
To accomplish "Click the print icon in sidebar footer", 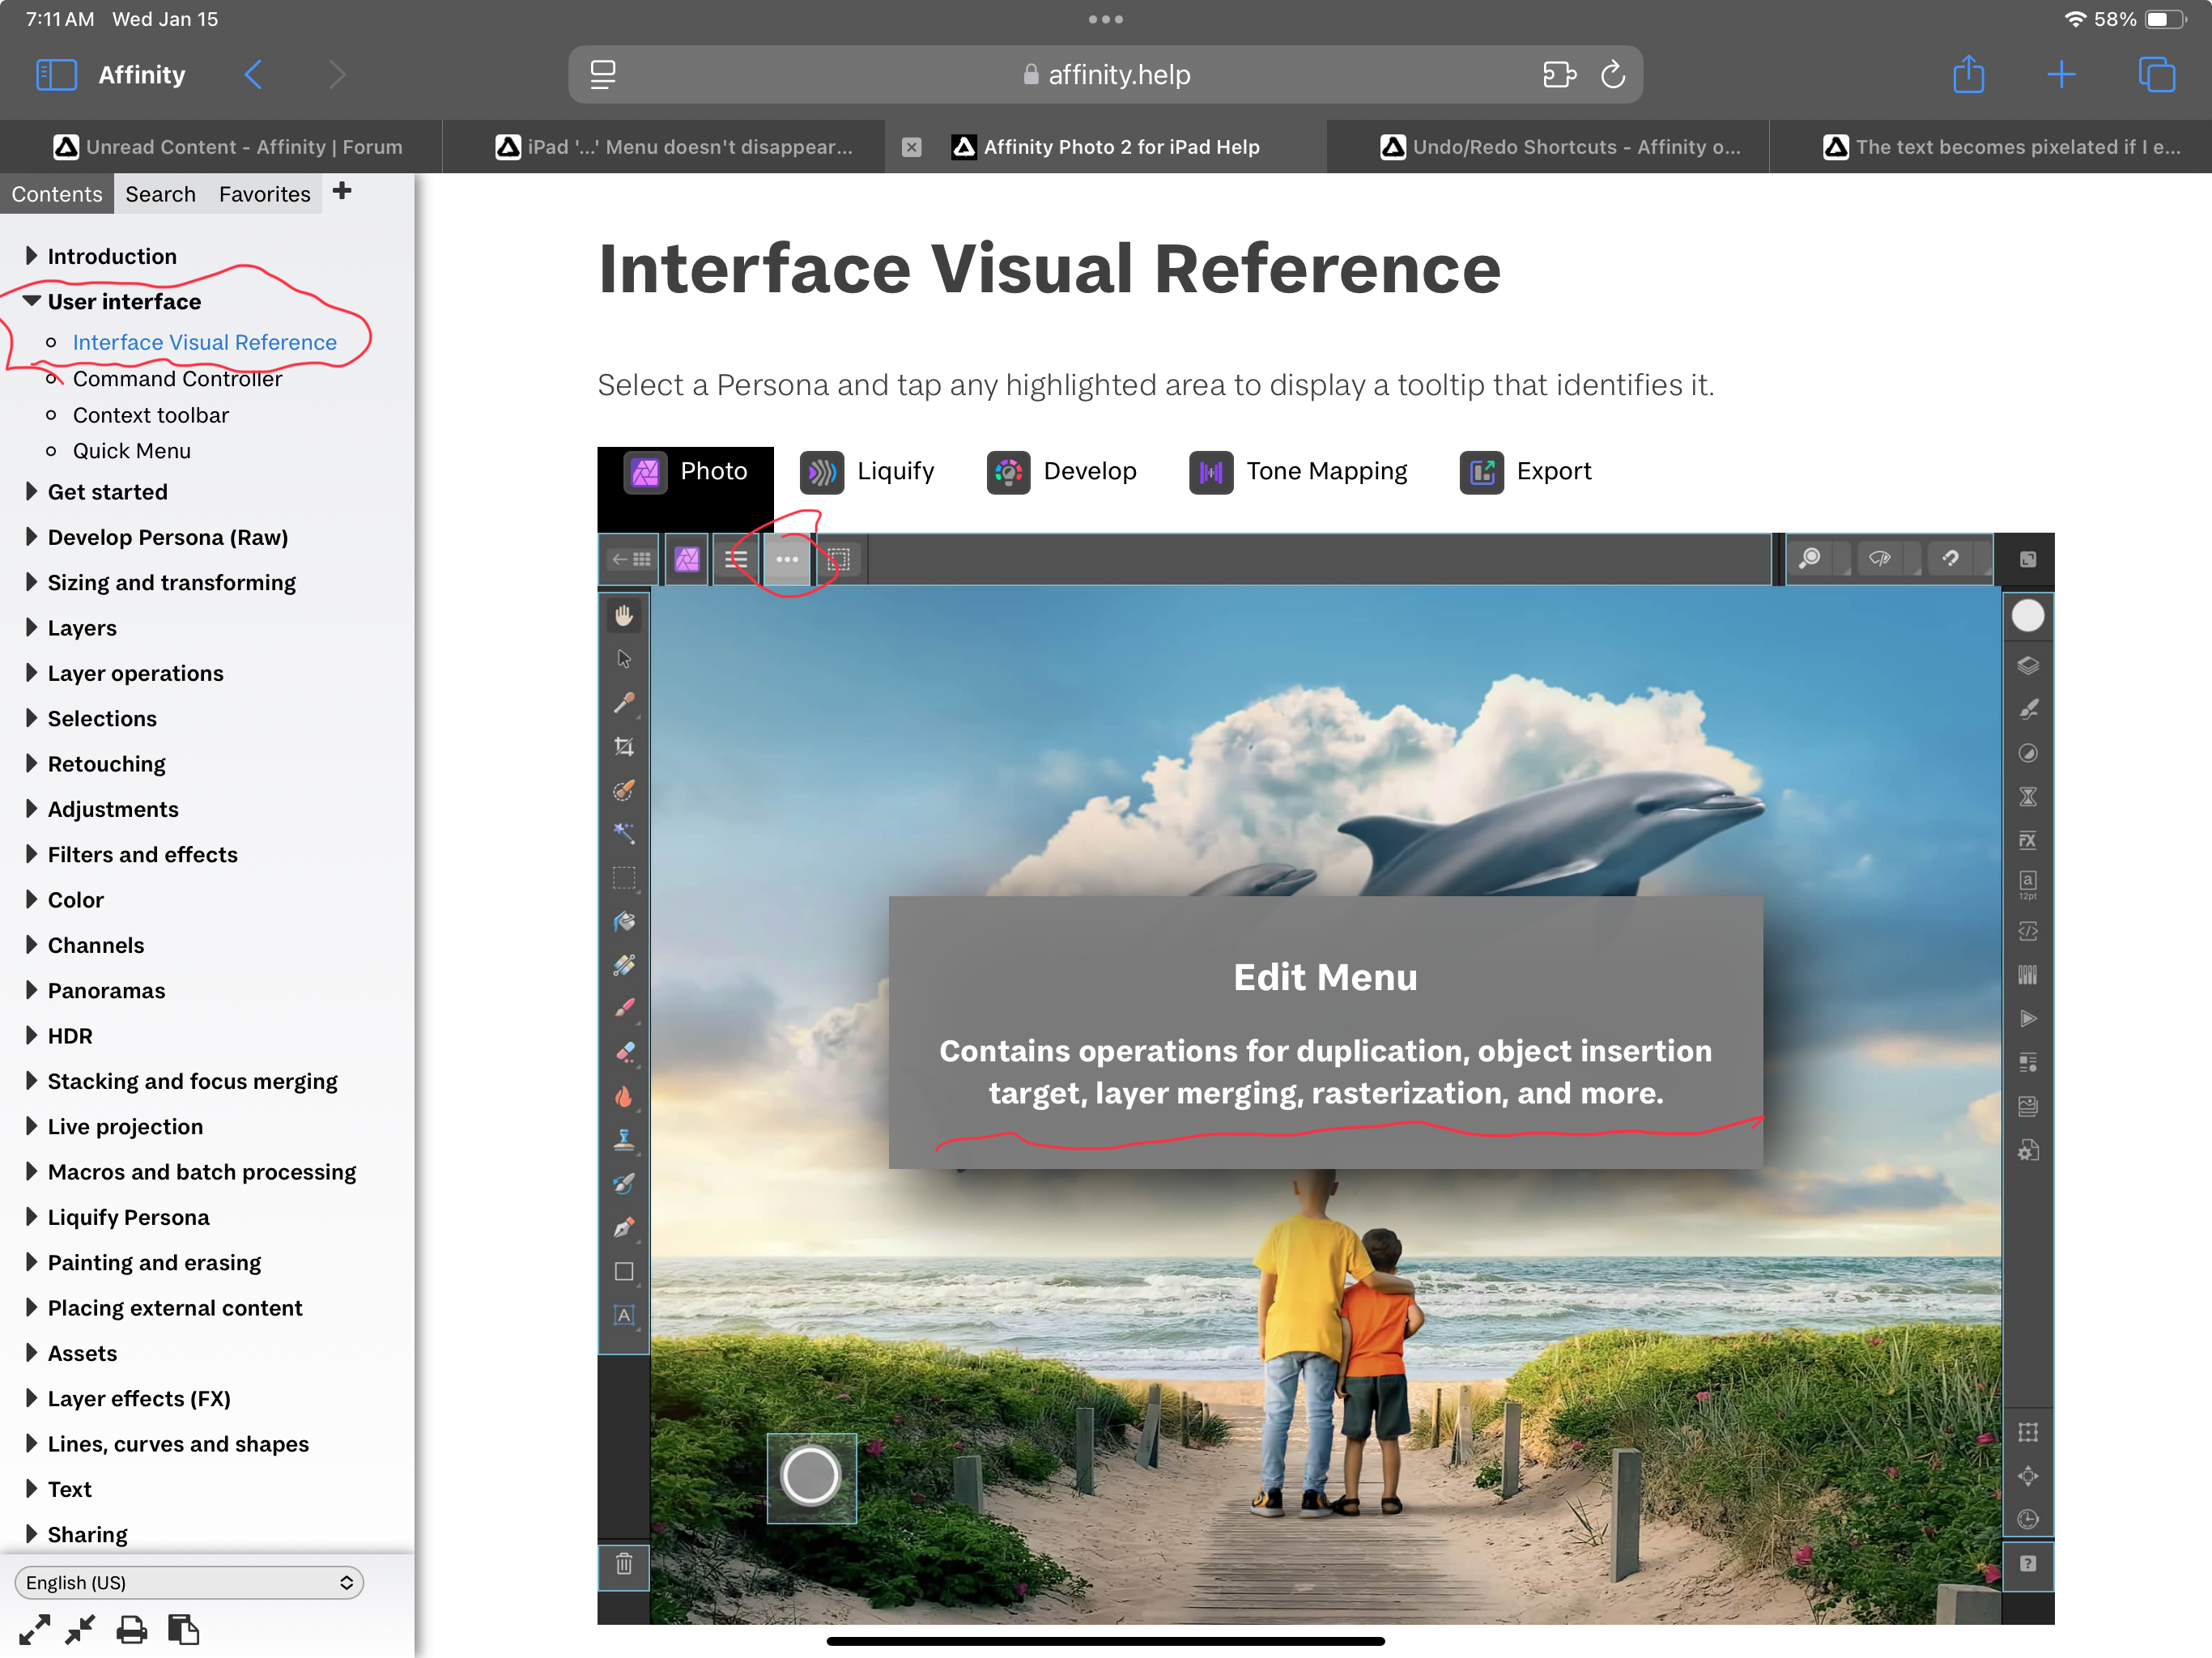I will point(131,1630).
